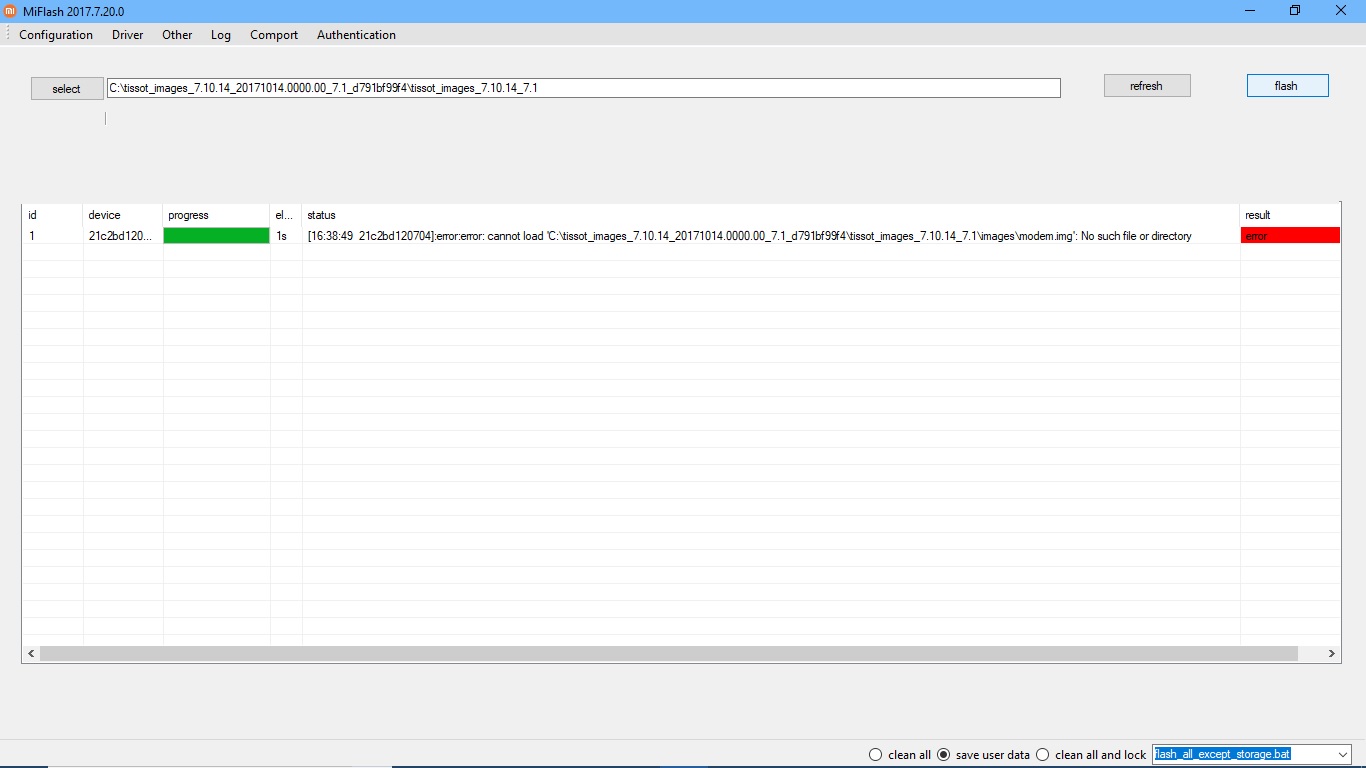This screenshot has height=768, width=1366.
Task: Click the flash button
Action: [1287, 86]
